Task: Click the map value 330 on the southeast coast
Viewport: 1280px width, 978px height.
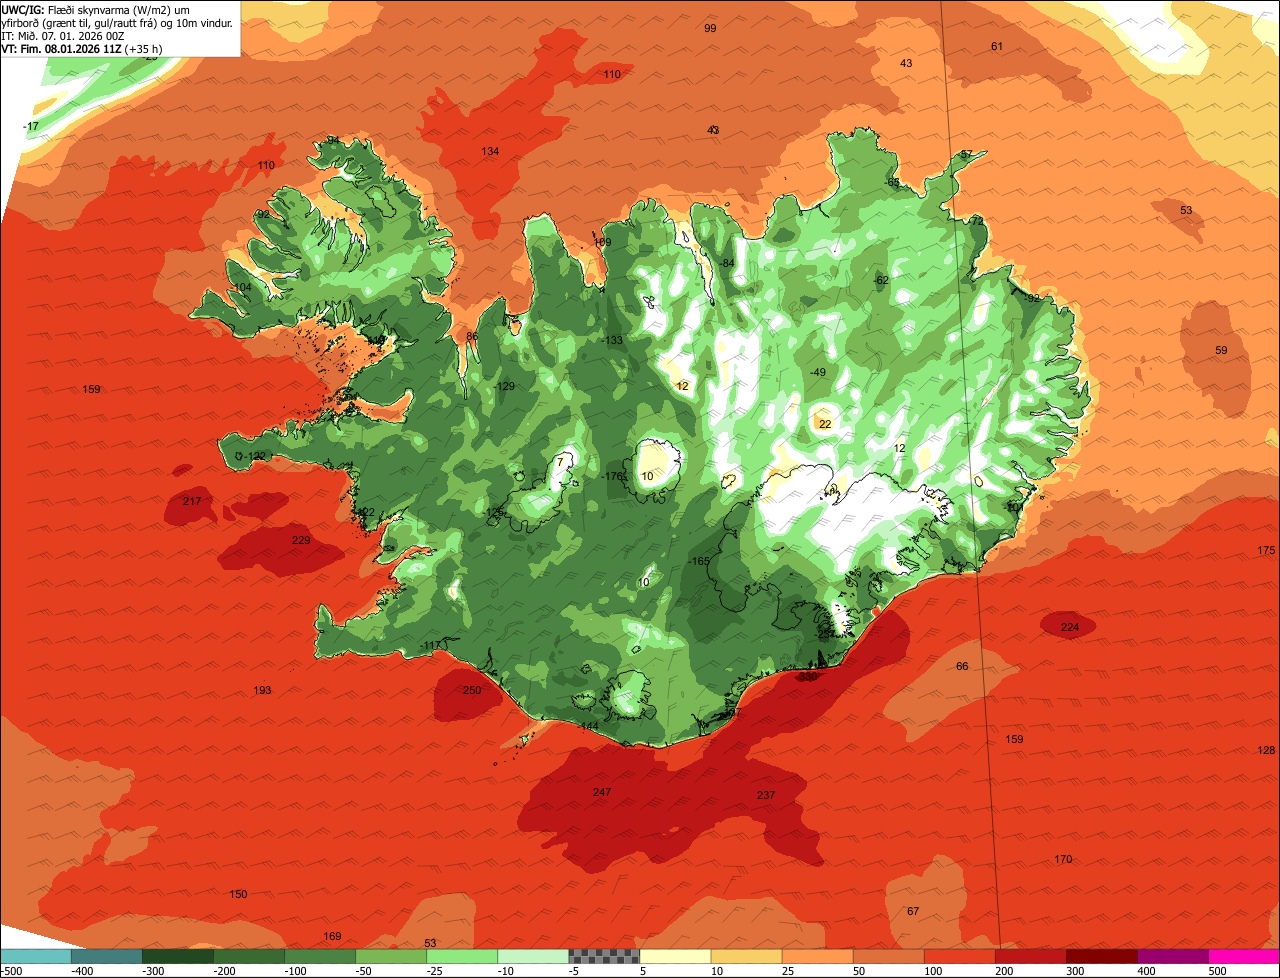Action: pos(808,677)
